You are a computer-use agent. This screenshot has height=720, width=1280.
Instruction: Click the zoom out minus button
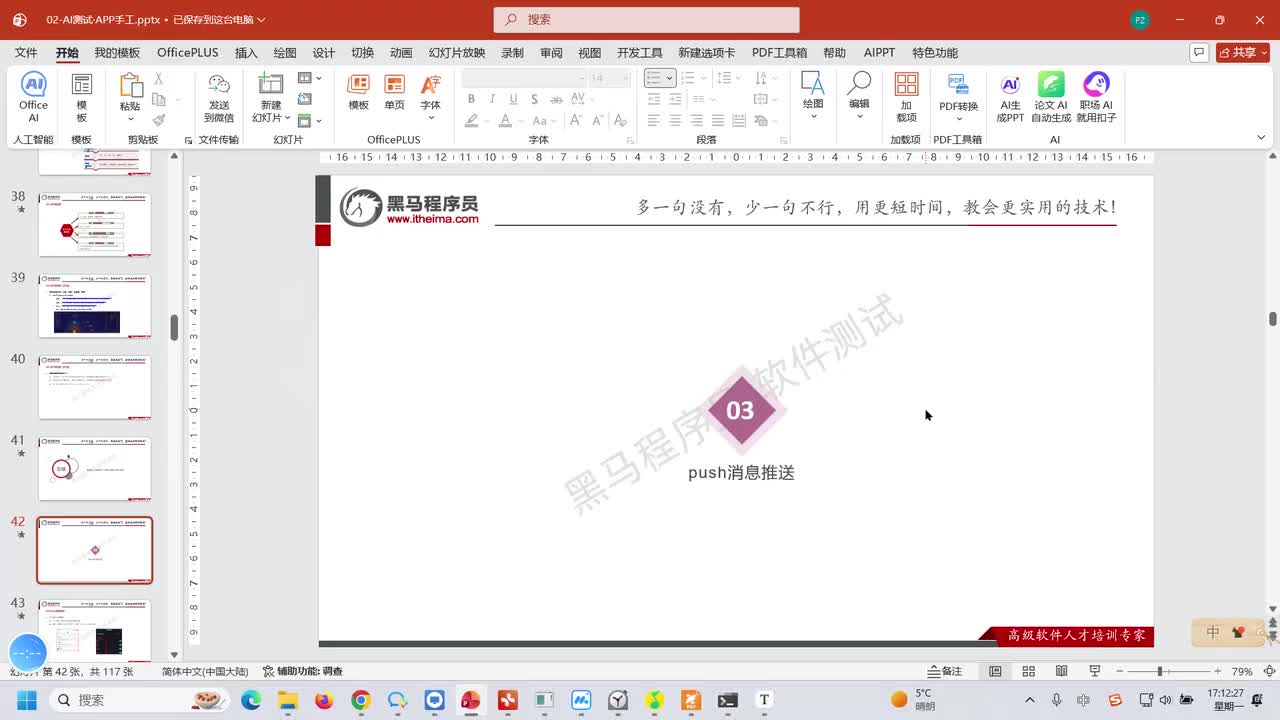pyautogui.click(x=1120, y=671)
